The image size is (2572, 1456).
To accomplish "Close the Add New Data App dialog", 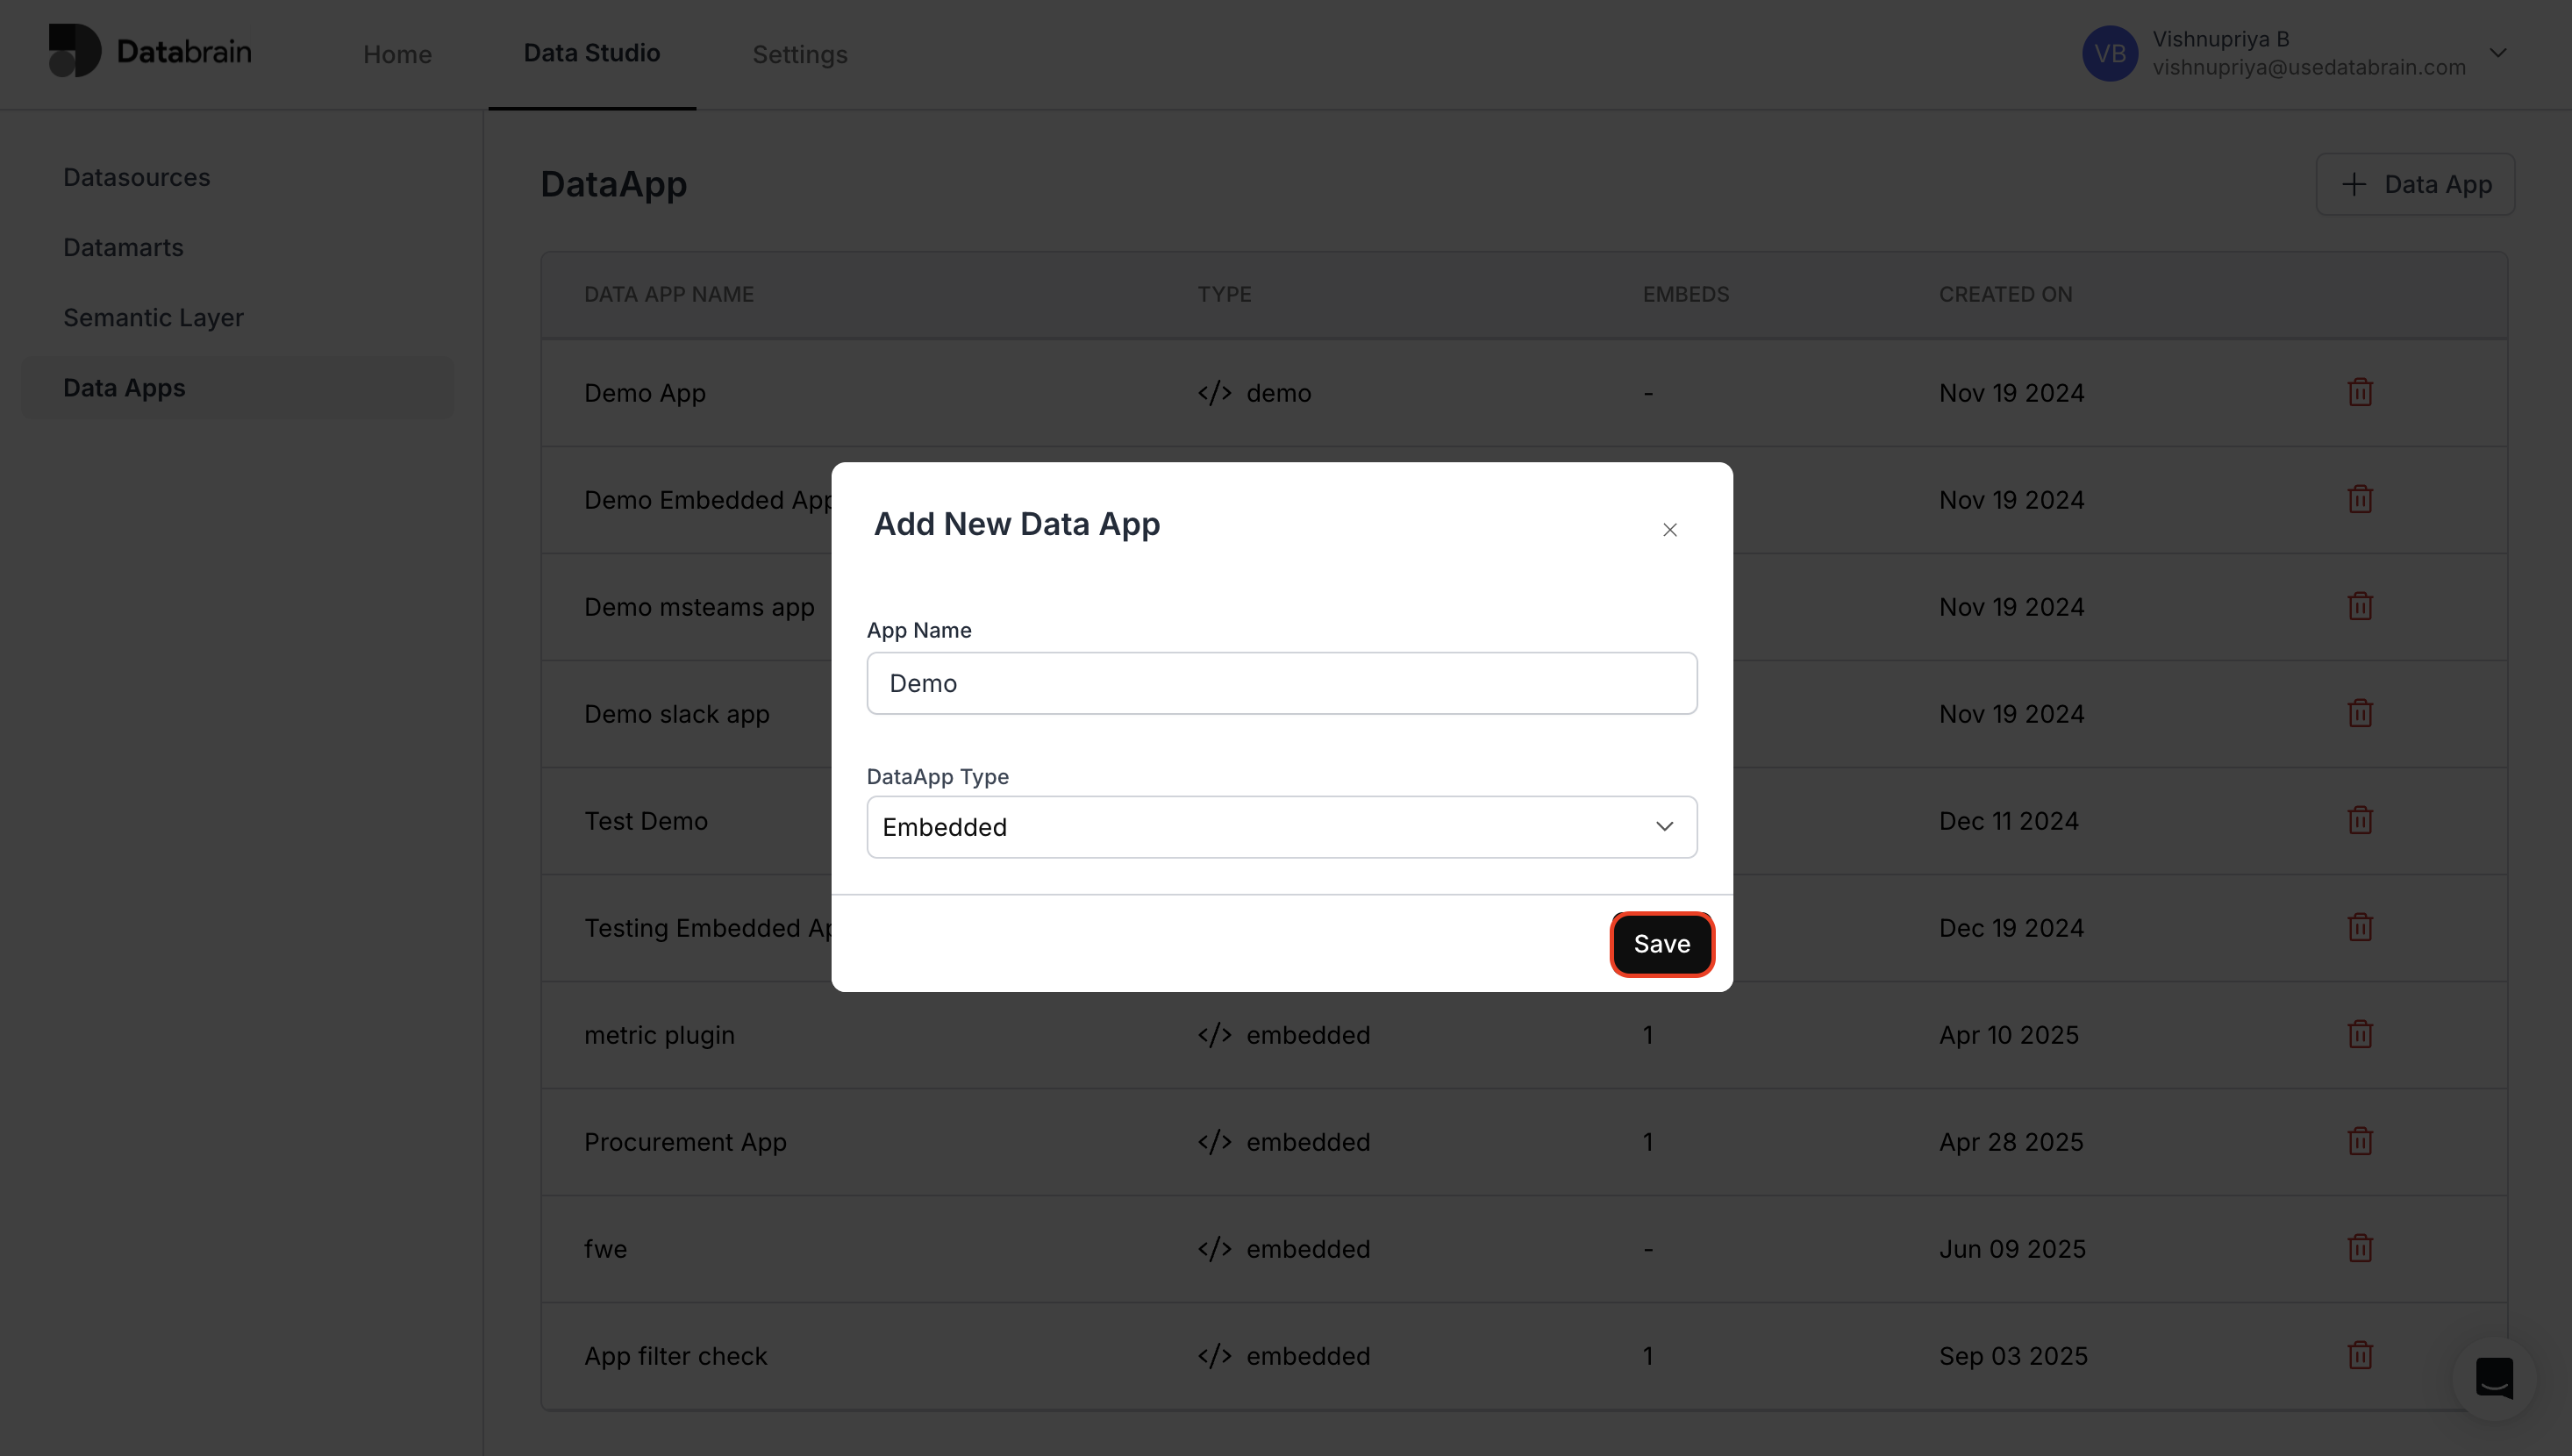I will click(x=1669, y=530).
